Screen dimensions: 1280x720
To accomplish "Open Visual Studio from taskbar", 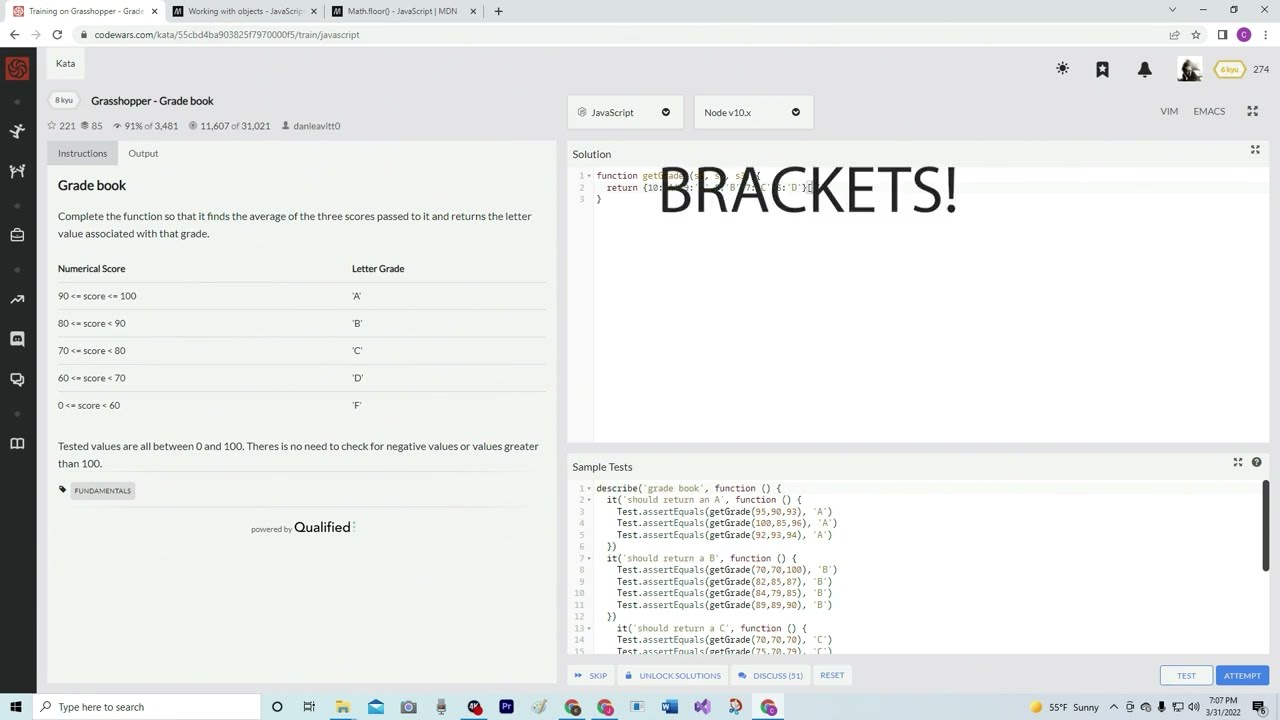I will point(702,707).
